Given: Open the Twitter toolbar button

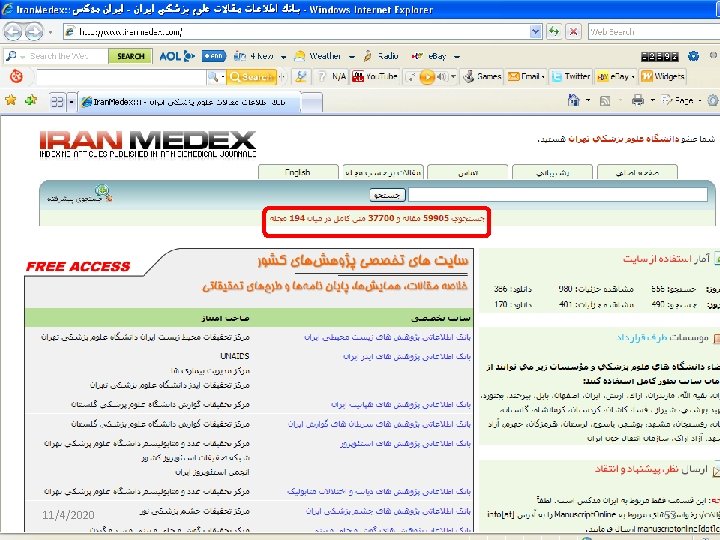Looking at the screenshot, I should pyautogui.click(x=571, y=77).
